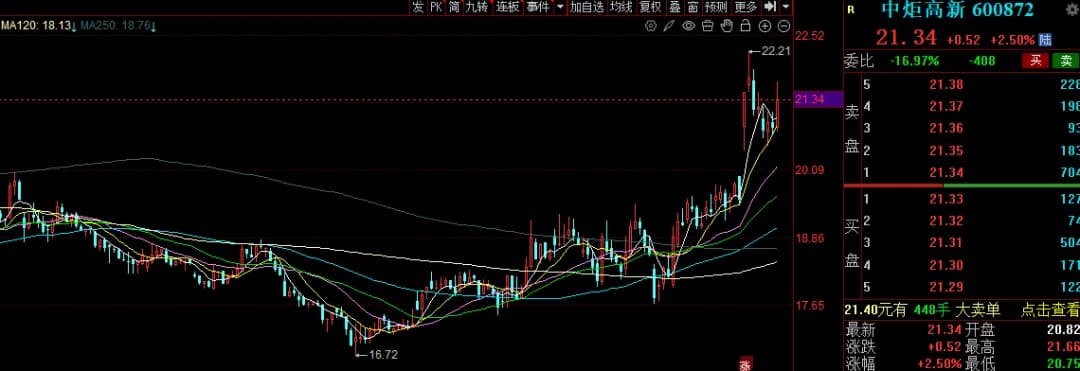Click the arrow-to-bar collapse panel icon
Viewport: 1080px width, 371px height.
[x=771, y=7]
